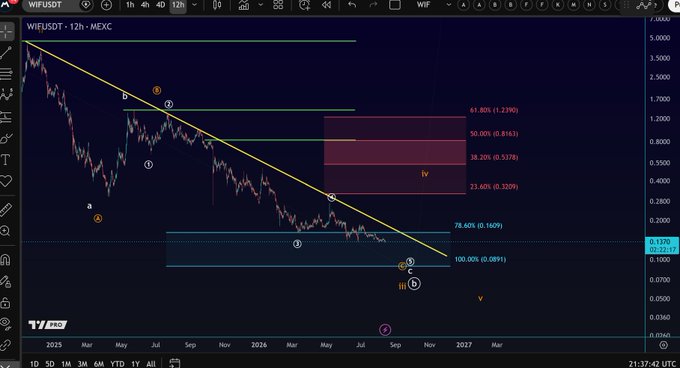Expand the time interval dropdown arrow
680x368 pixels.
(194, 5)
